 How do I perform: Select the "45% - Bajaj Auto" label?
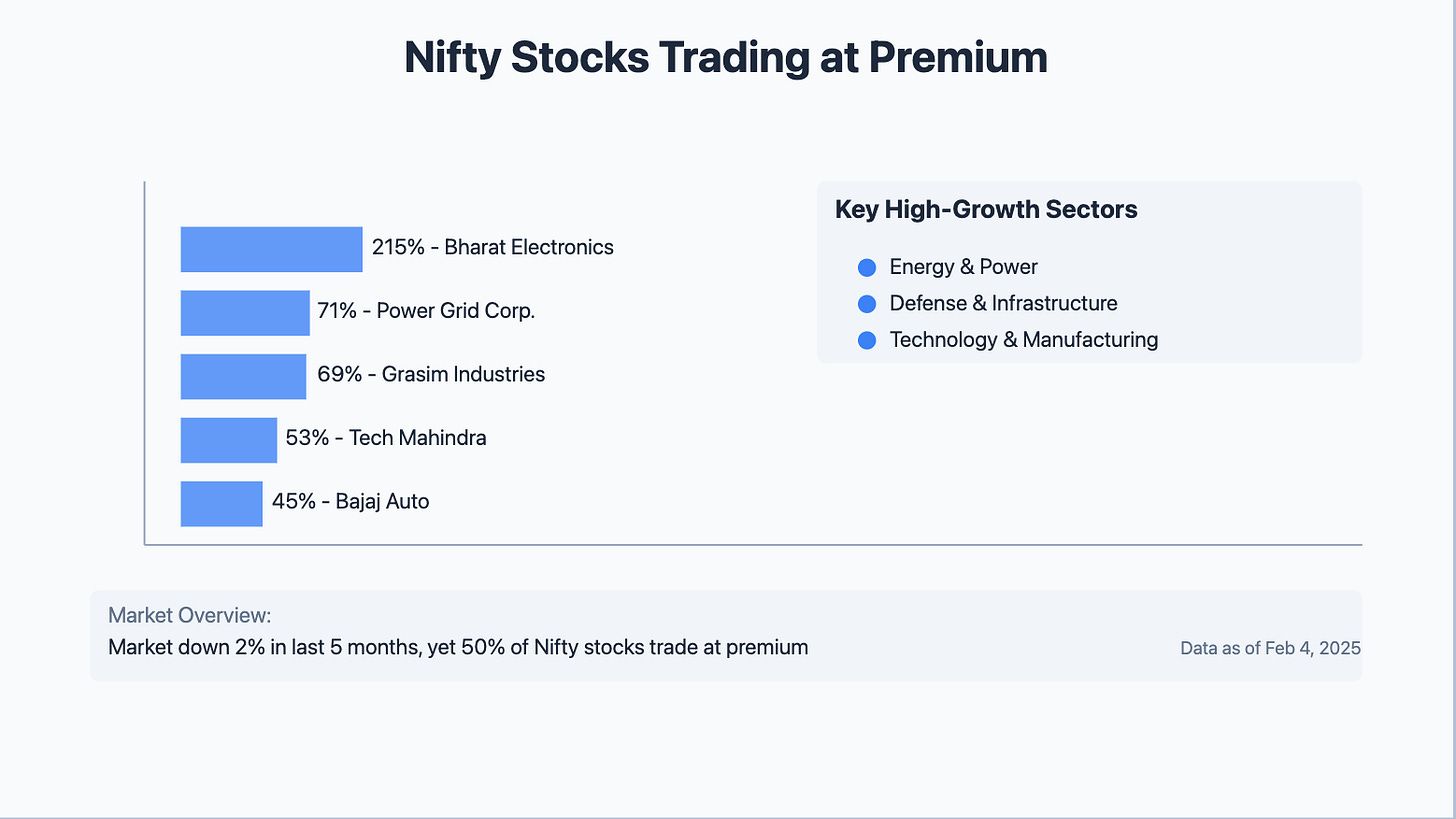pos(350,501)
